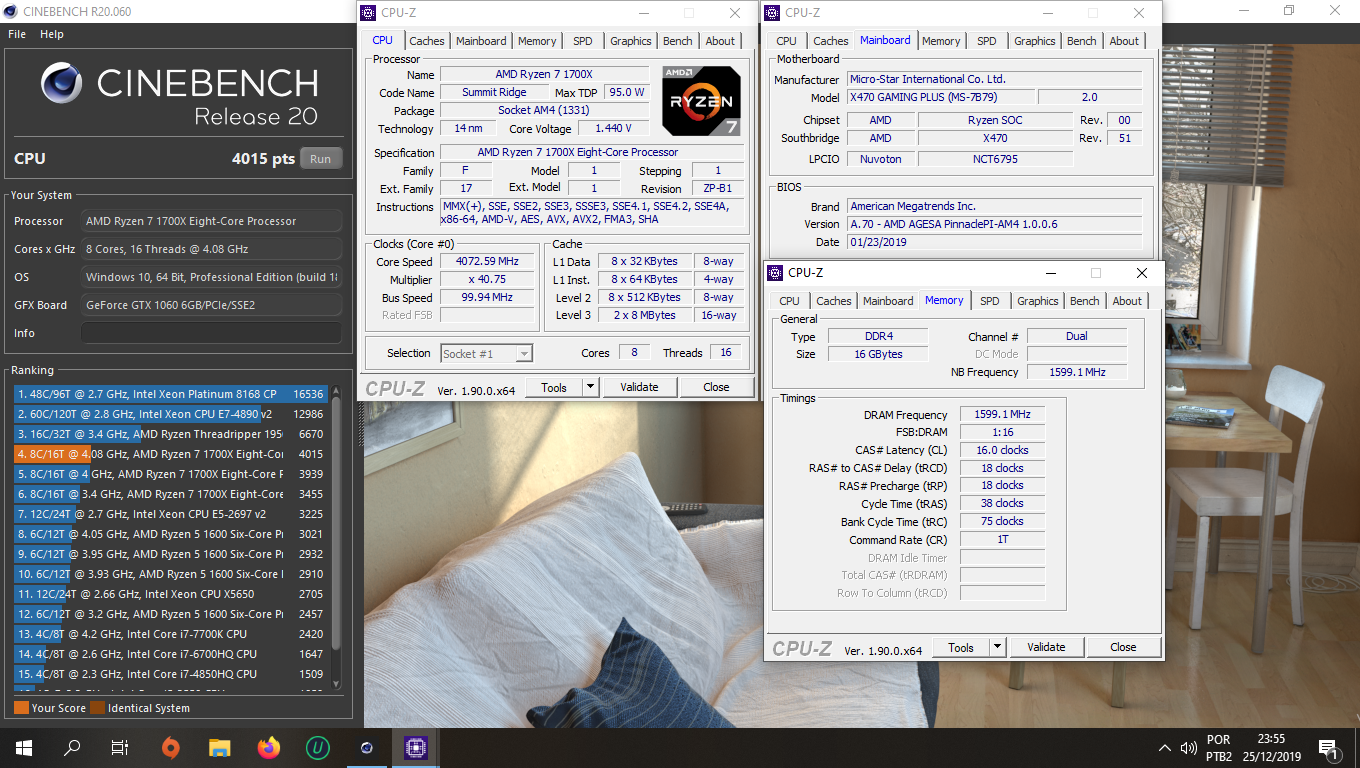Select ranking entry Xeon Platinum 8168
Screen dimensions: 1360x768
coord(171,394)
